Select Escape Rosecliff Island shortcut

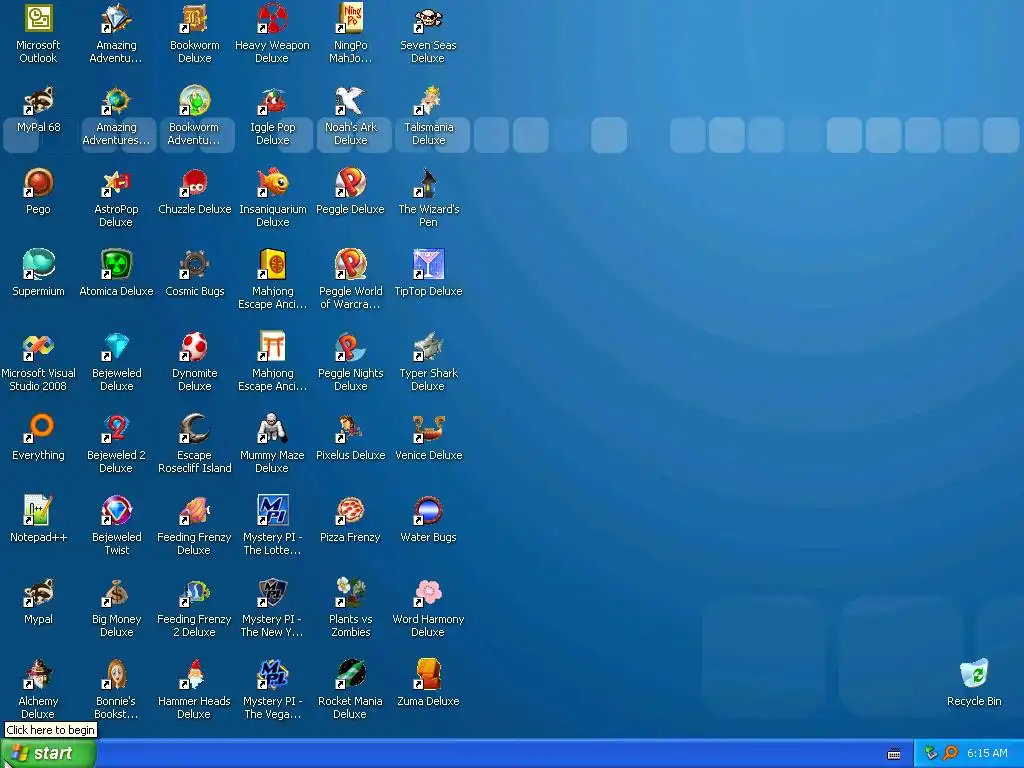[194, 428]
